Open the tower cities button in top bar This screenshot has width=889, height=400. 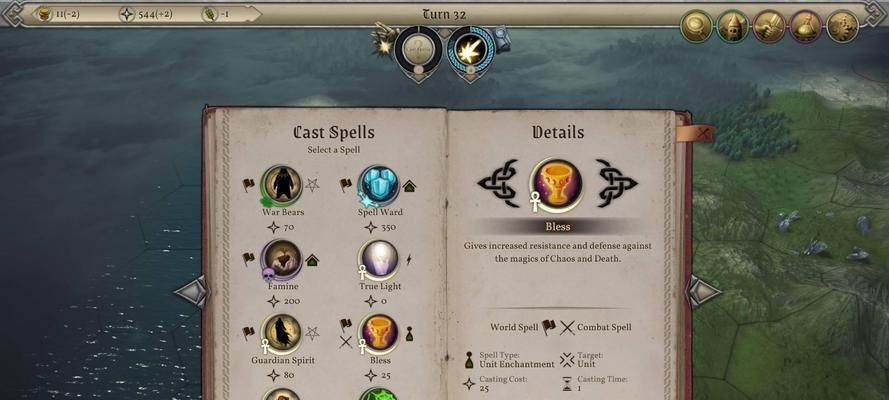[x=733, y=26]
